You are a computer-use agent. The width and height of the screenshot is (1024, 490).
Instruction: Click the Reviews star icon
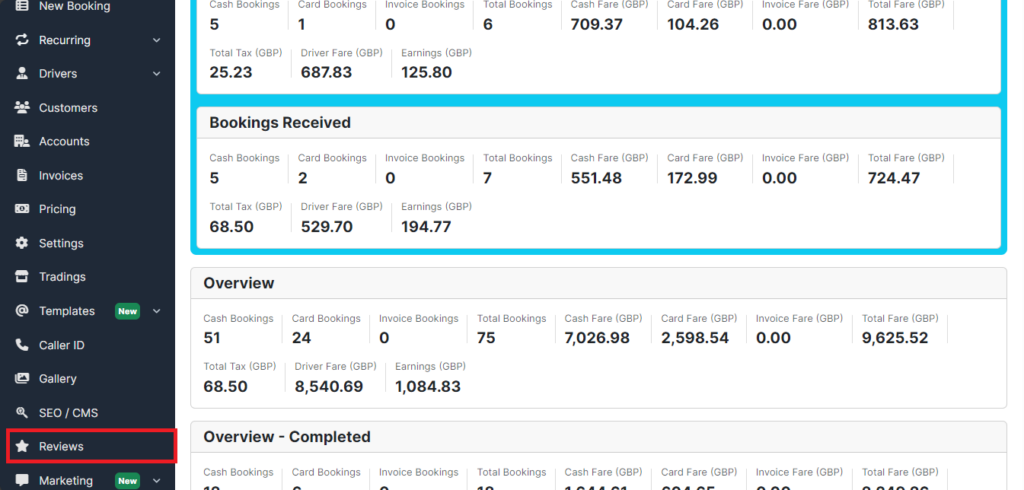click(x=22, y=447)
